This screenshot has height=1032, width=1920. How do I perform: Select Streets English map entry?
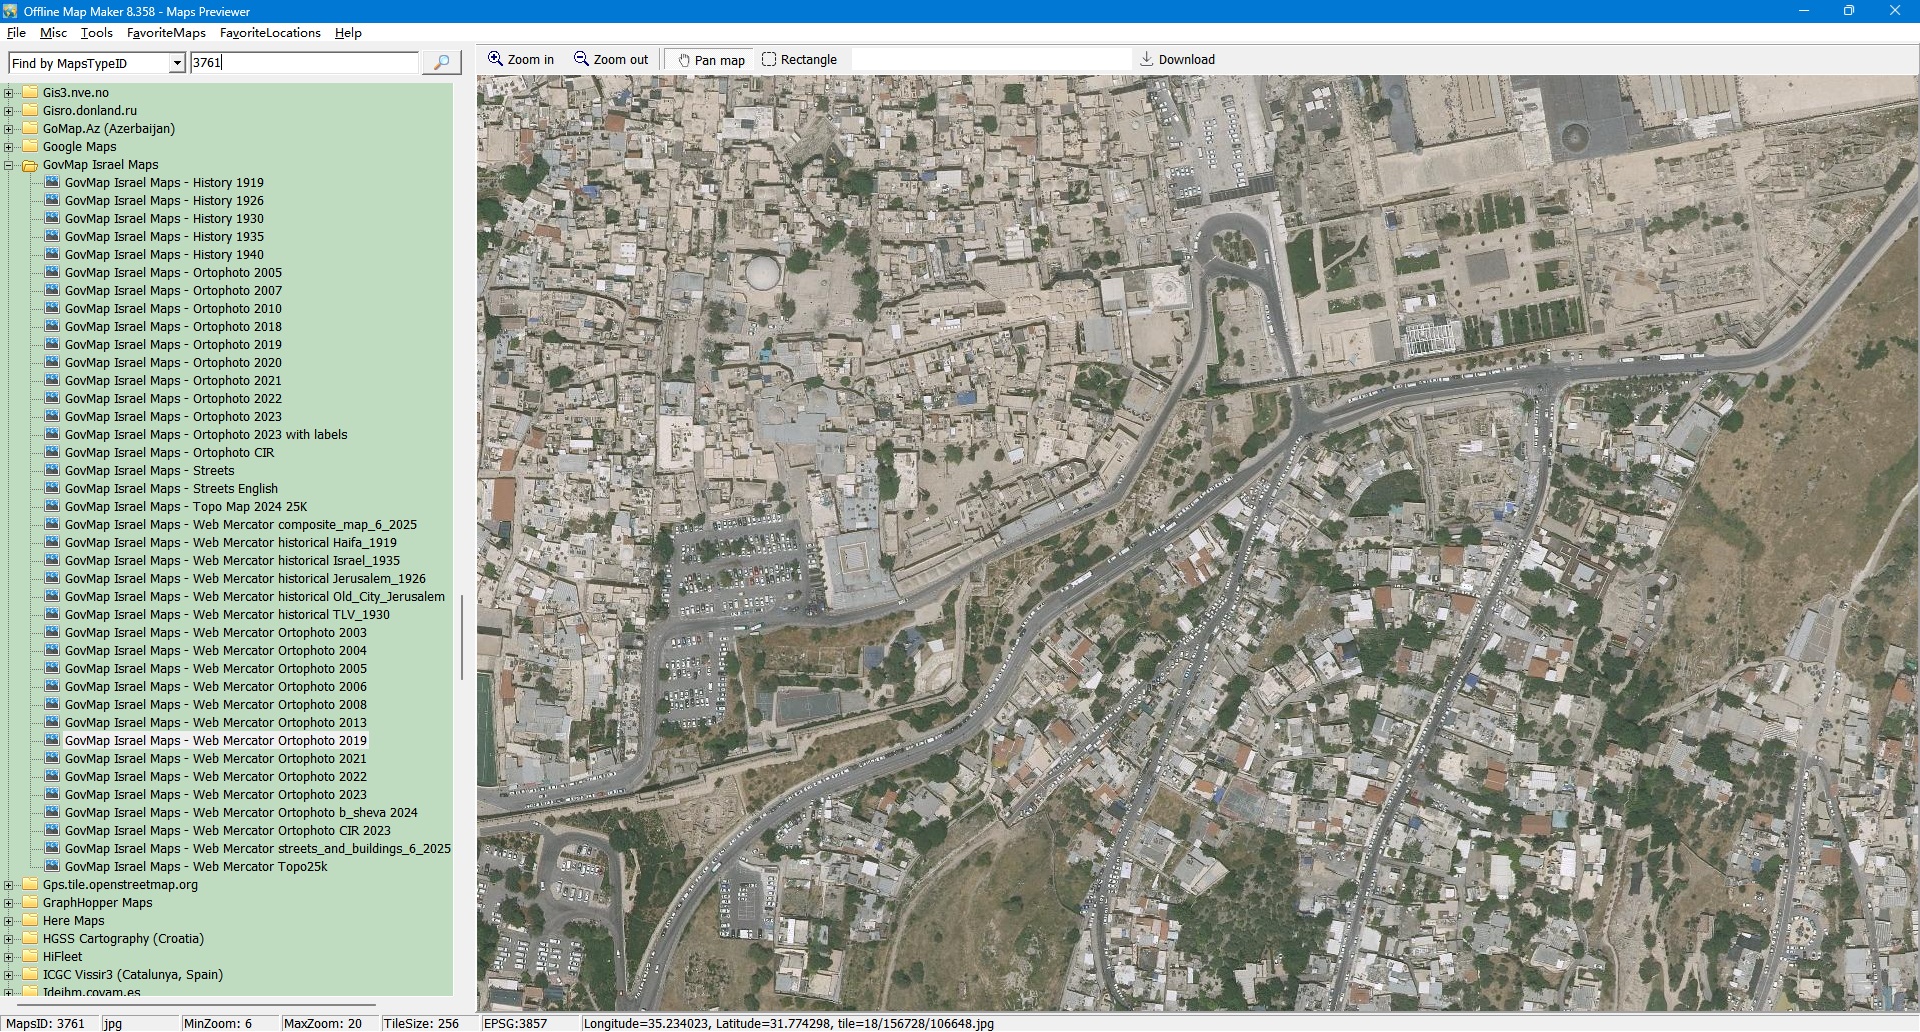(x=171, y=489)
